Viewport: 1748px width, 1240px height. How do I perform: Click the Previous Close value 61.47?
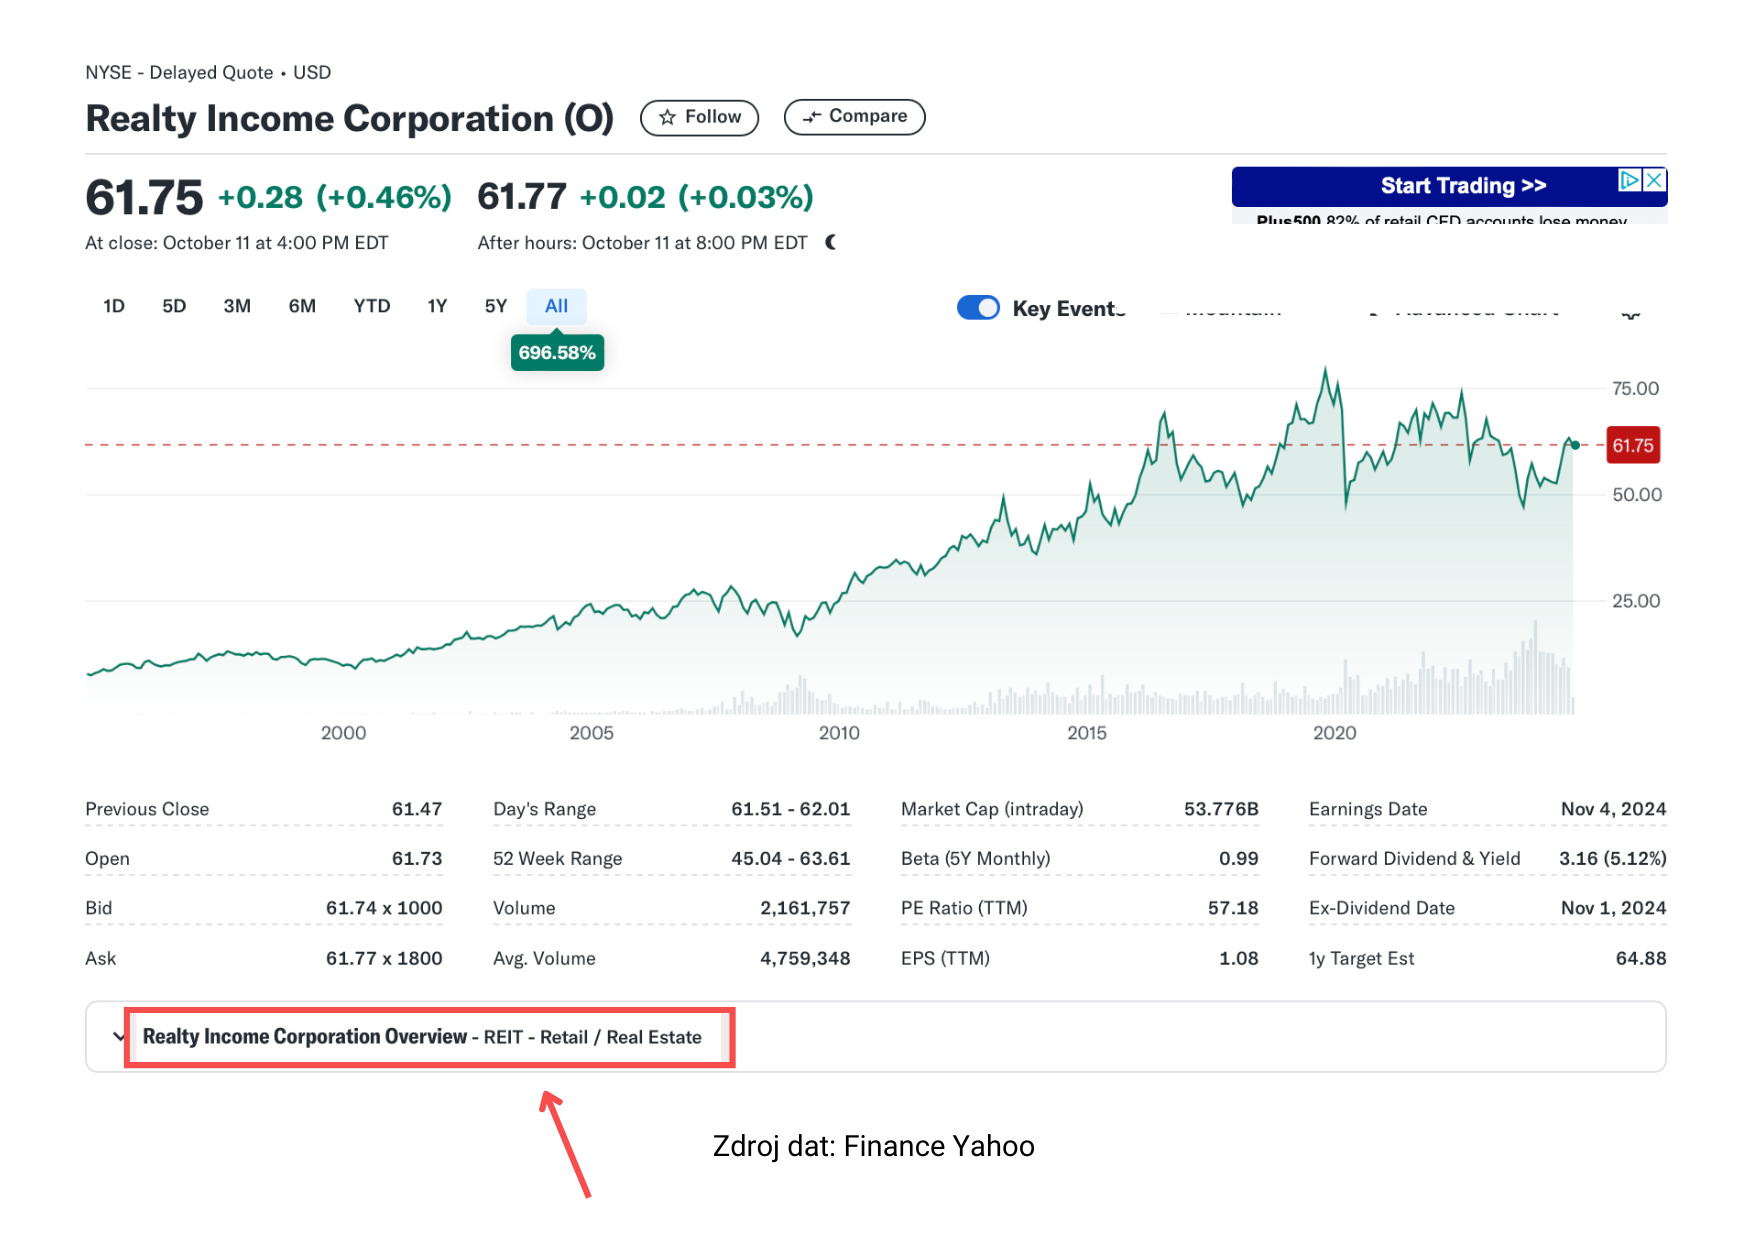pos(417,809)
